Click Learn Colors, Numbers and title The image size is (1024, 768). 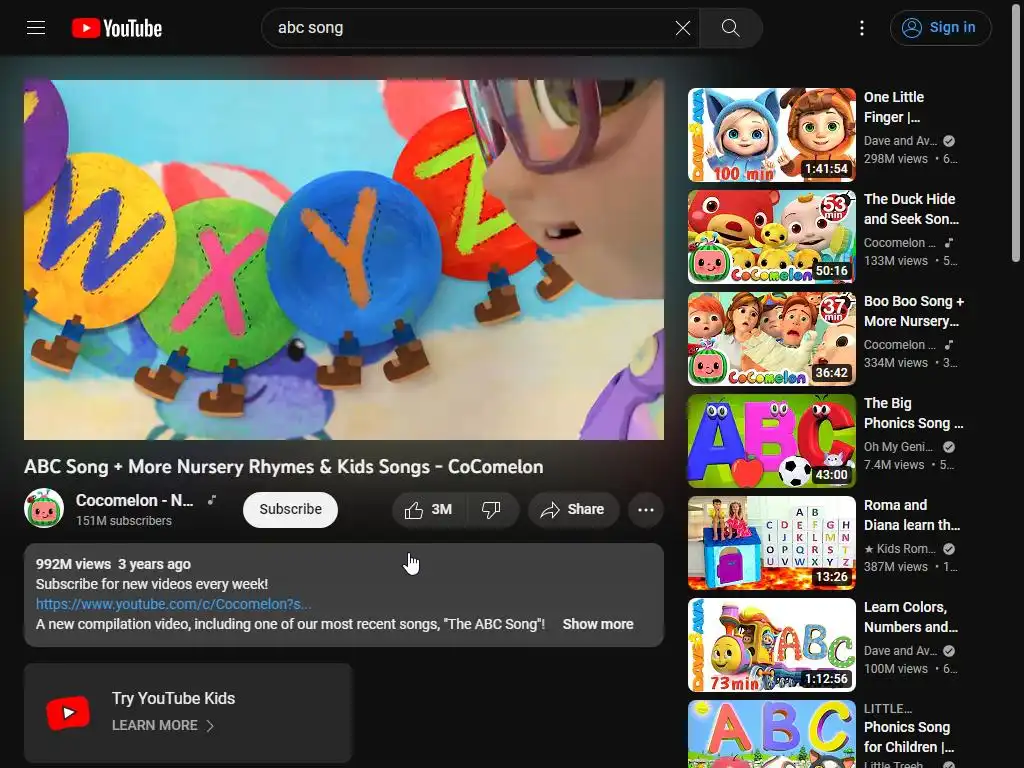click(911, 616)
